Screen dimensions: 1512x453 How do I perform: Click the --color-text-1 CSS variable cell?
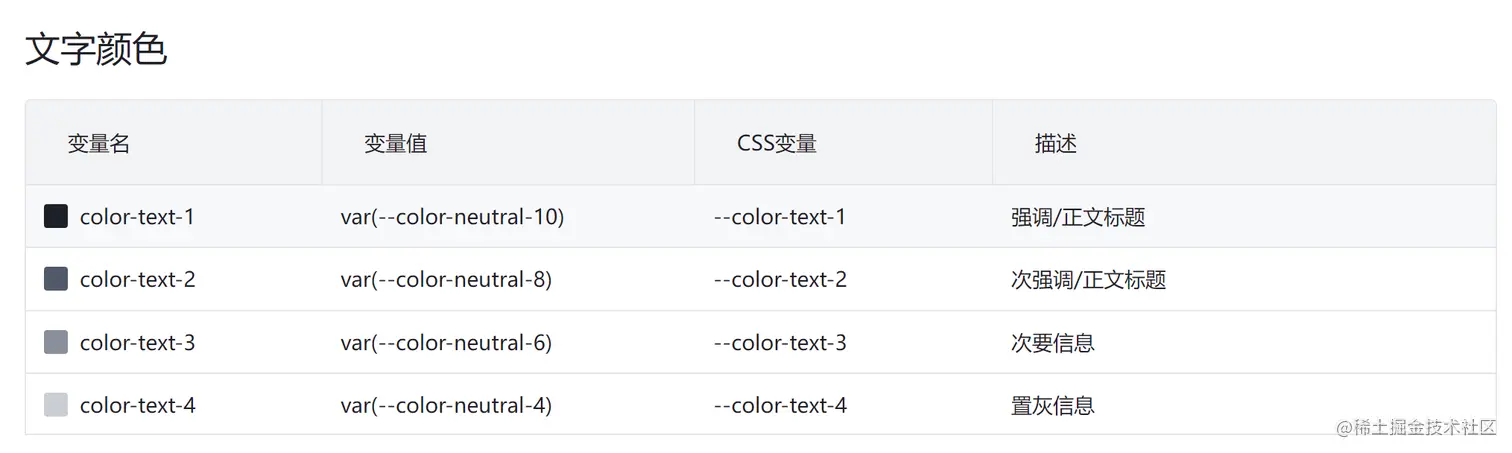point(780,216)
